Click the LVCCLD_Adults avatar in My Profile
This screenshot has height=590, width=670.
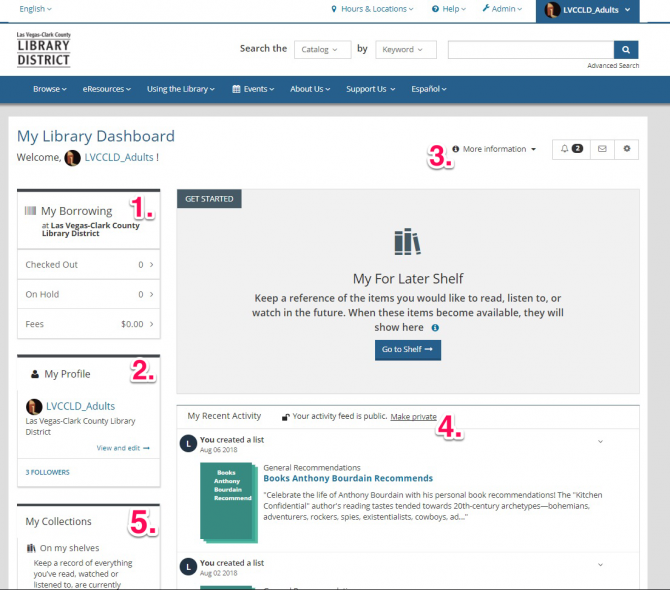(34, 406)
